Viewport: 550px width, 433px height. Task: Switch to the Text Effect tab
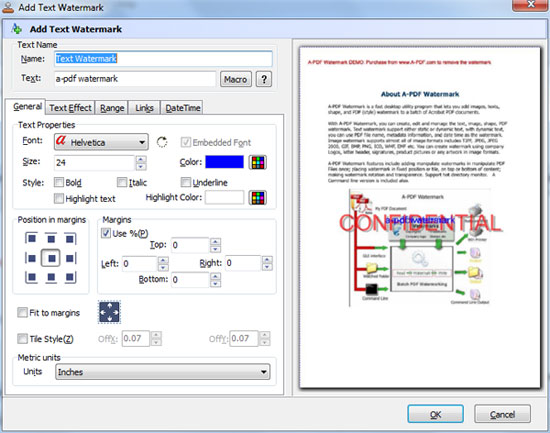pyautogui.click(x=70, y=108)
